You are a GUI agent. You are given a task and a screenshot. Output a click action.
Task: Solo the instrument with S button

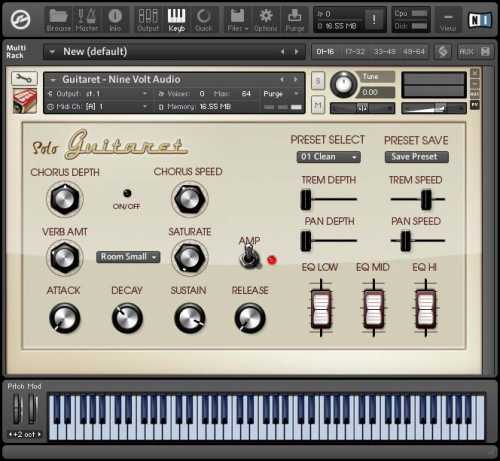(x=318, y=81)
